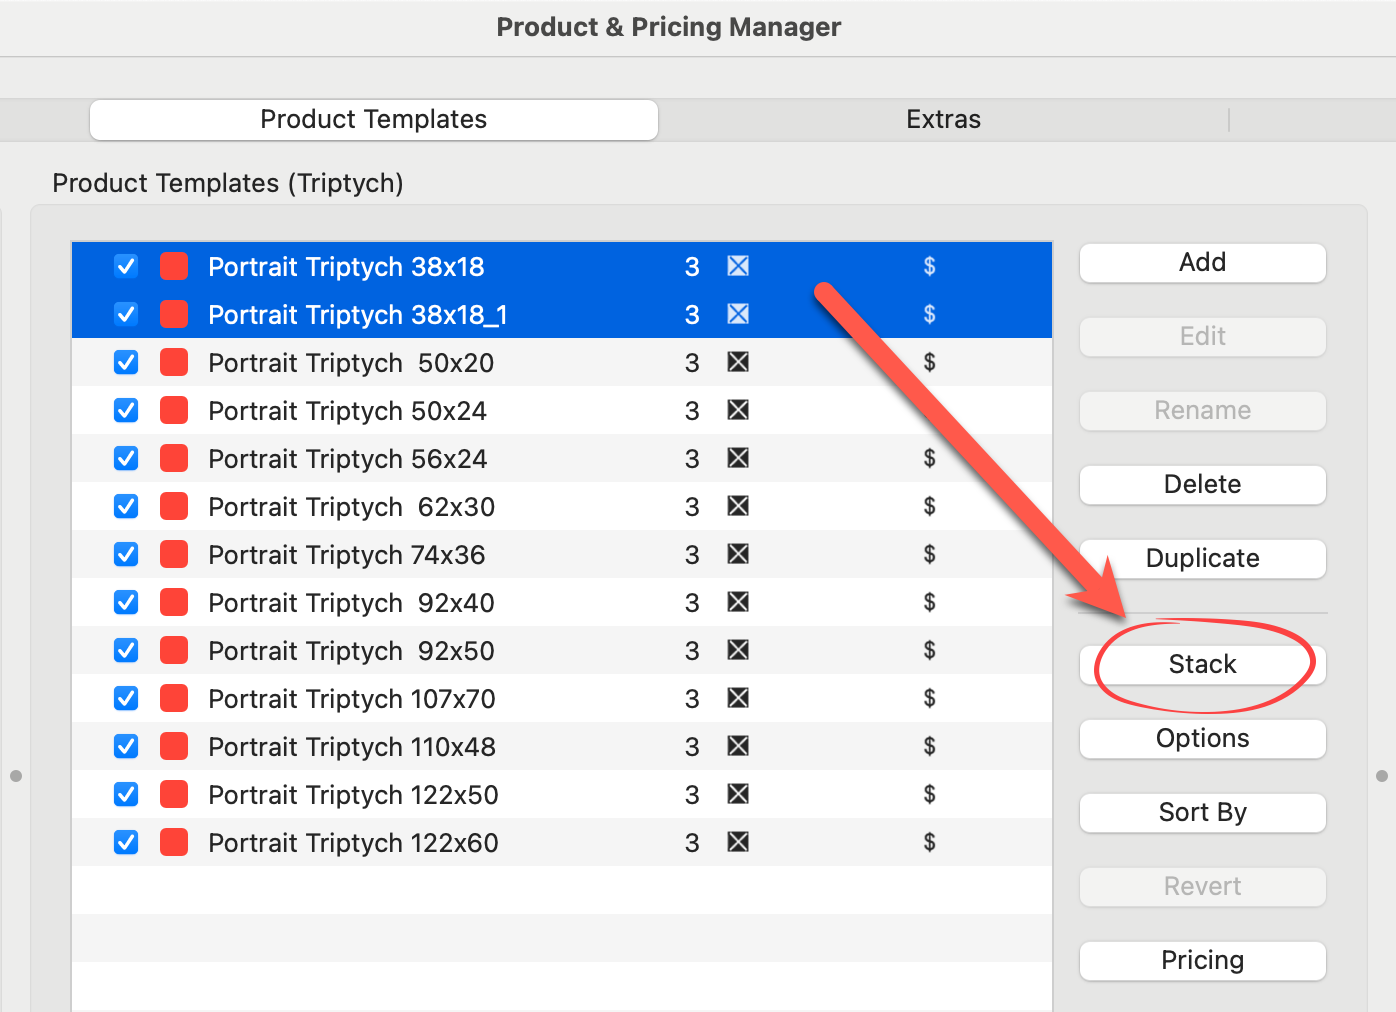
Task: Click the dollar icon on Portrait Triptych 92x40 row
Action: (929, 602)
